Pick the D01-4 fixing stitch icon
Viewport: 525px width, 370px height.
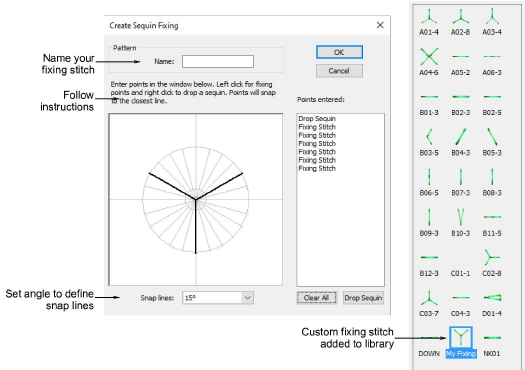coord(492,303)
